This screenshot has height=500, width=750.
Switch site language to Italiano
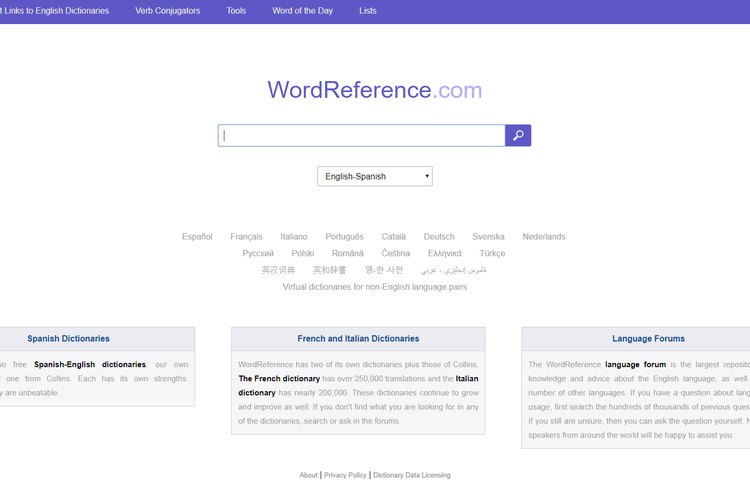point(294,236)
